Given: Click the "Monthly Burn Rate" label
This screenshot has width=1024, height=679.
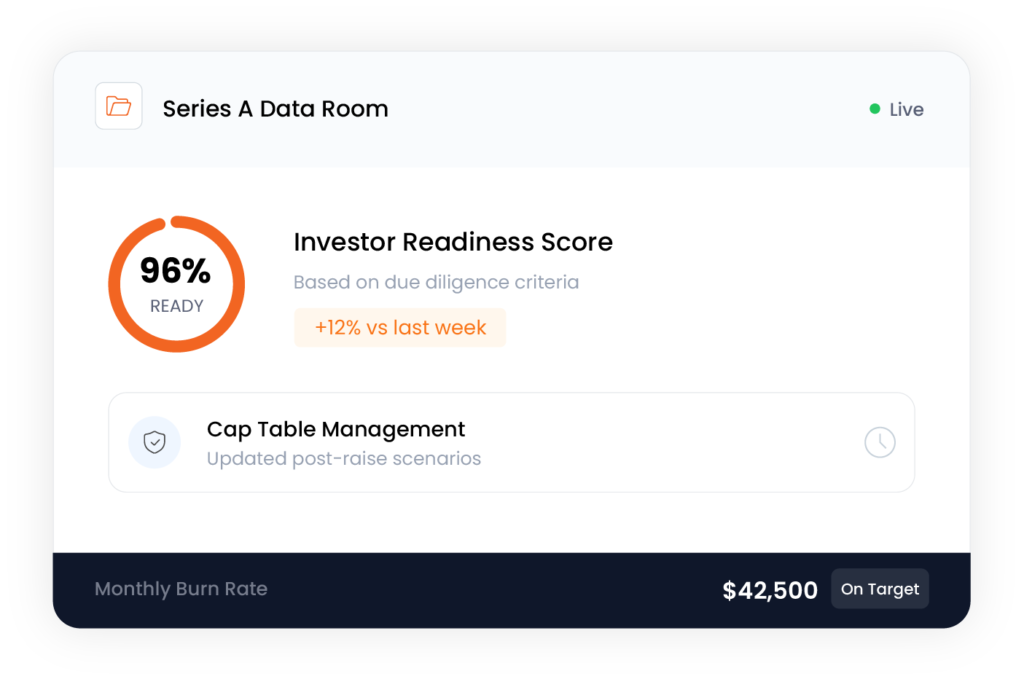Looking at the screenshot, I should 181,589.
